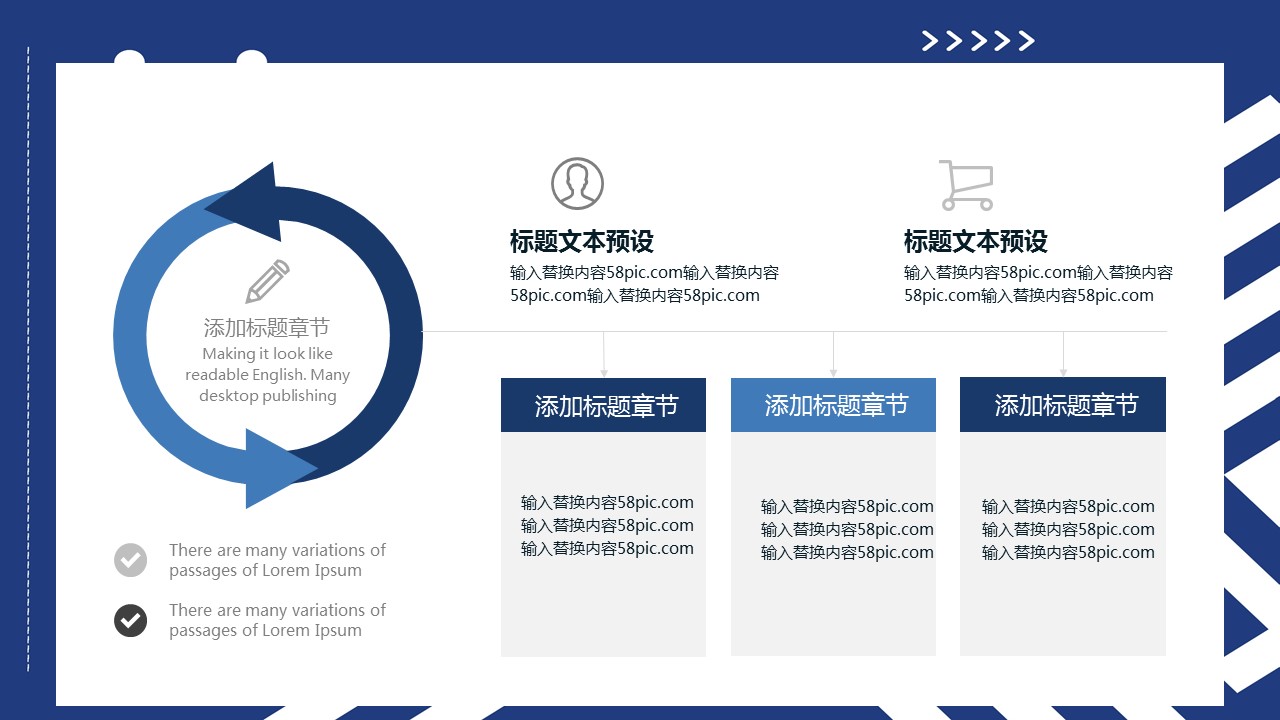The width and height of the screenshot is (1280, 720).
Task: Click the user profile silhouette icon
Action: (577, 184)
